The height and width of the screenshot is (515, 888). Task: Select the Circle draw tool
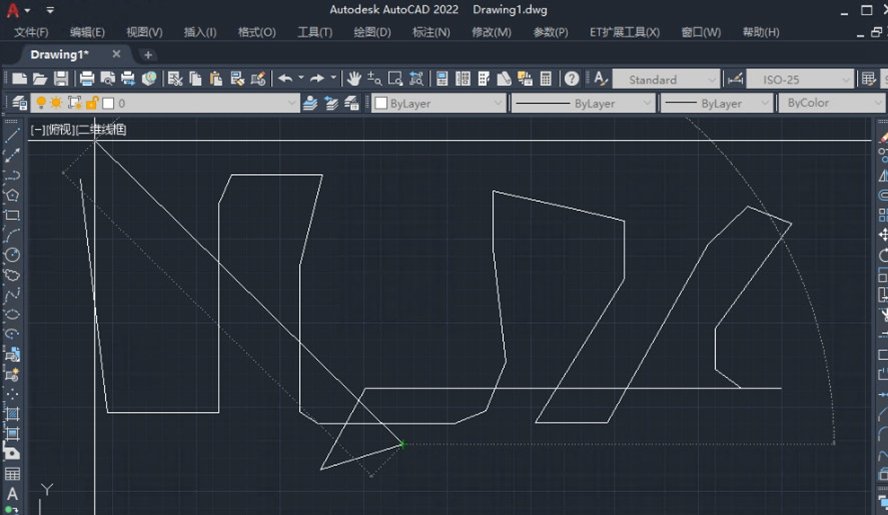pyautogui.click(x=12, y=255)
